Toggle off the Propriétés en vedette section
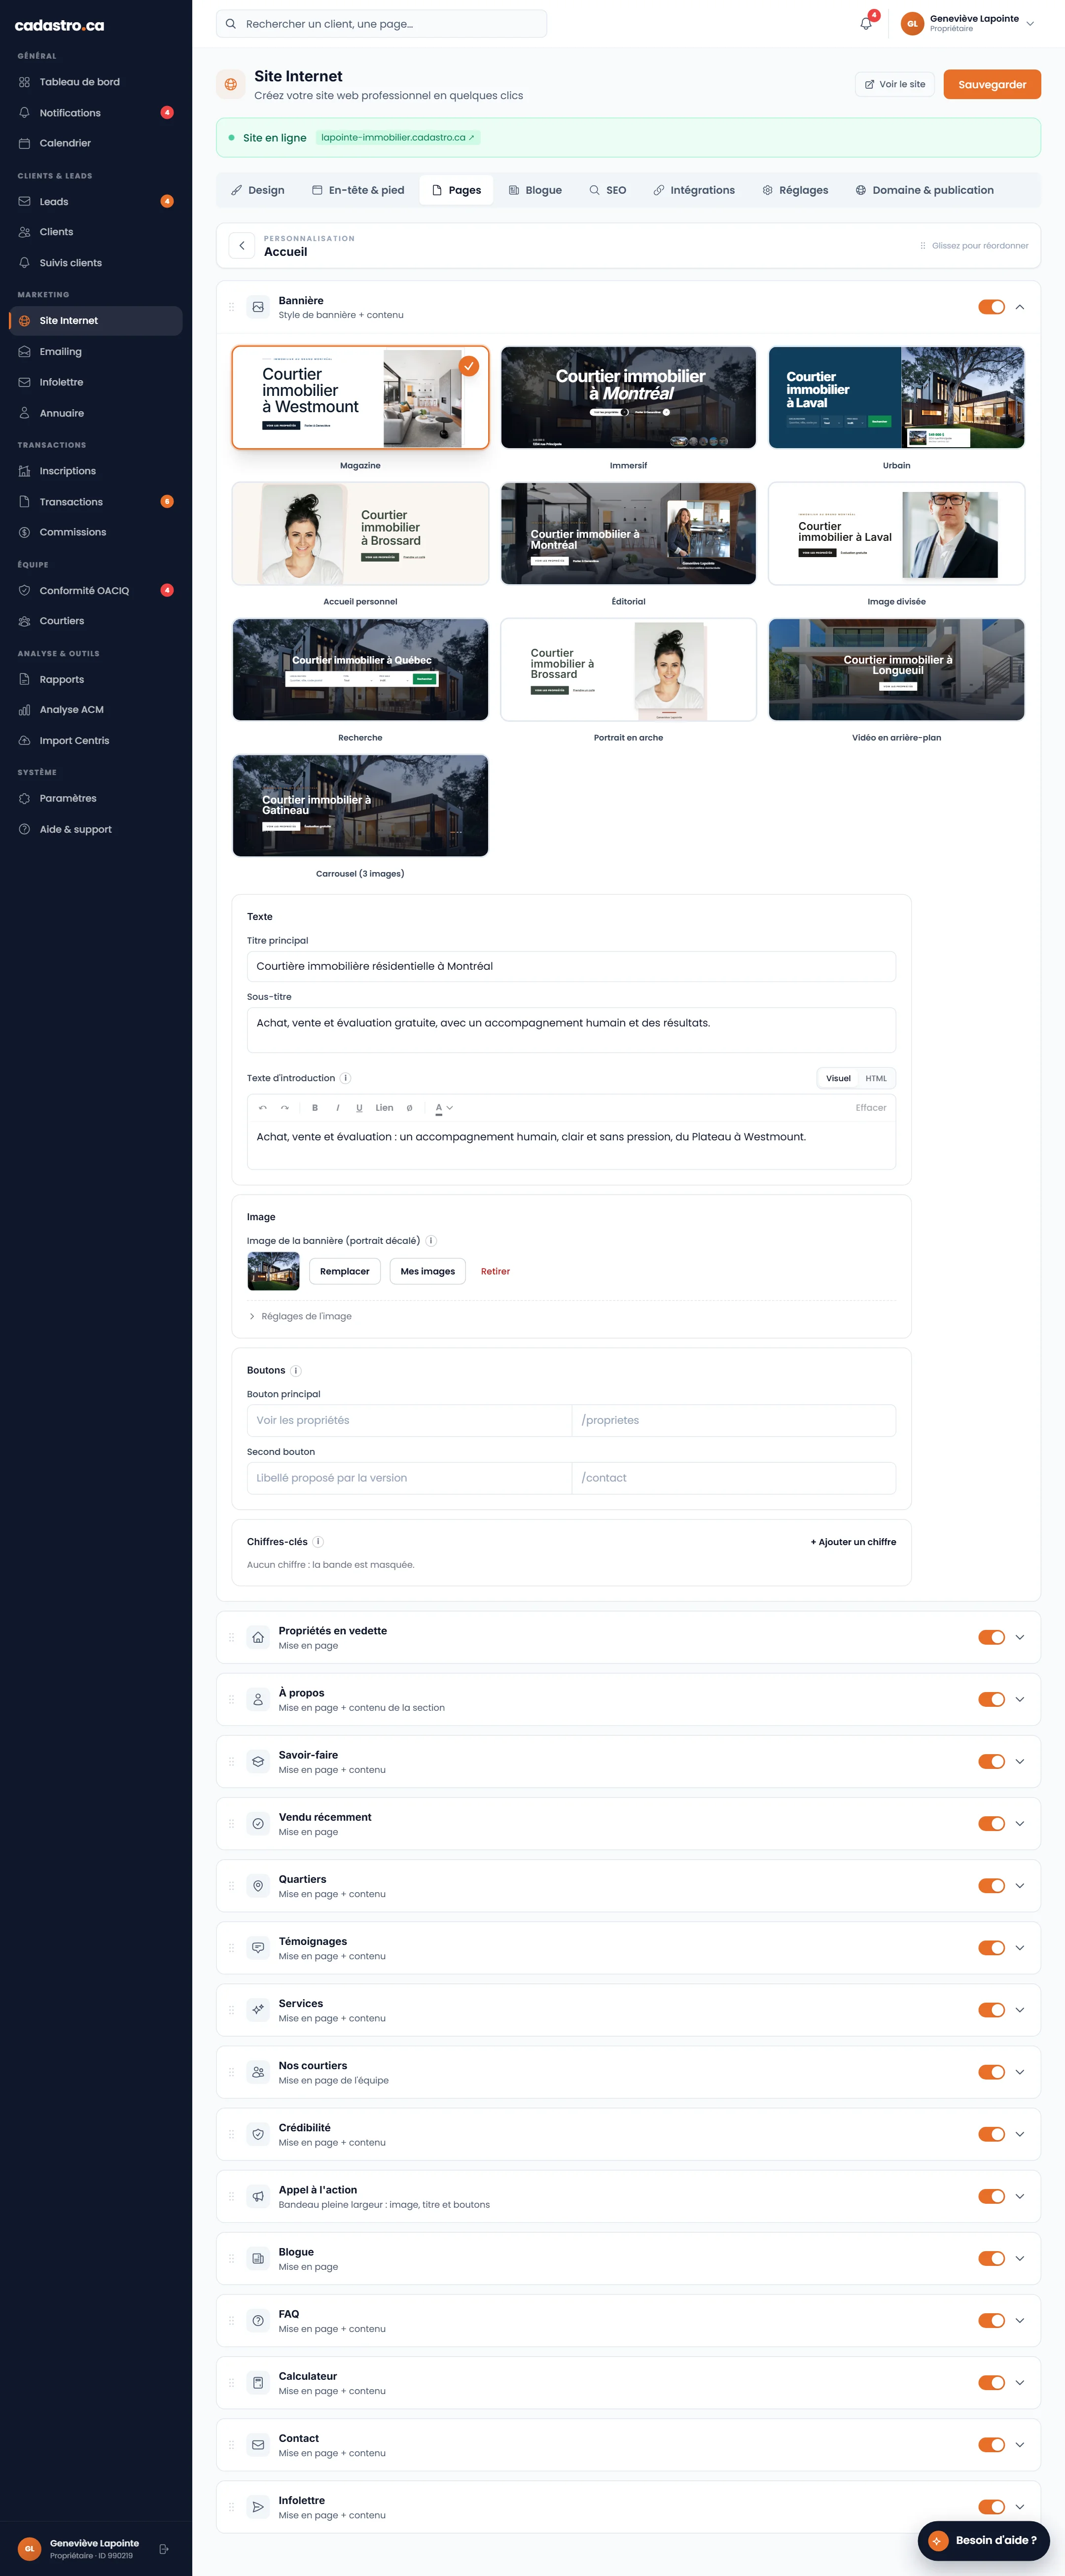 tap(991, 1637)
